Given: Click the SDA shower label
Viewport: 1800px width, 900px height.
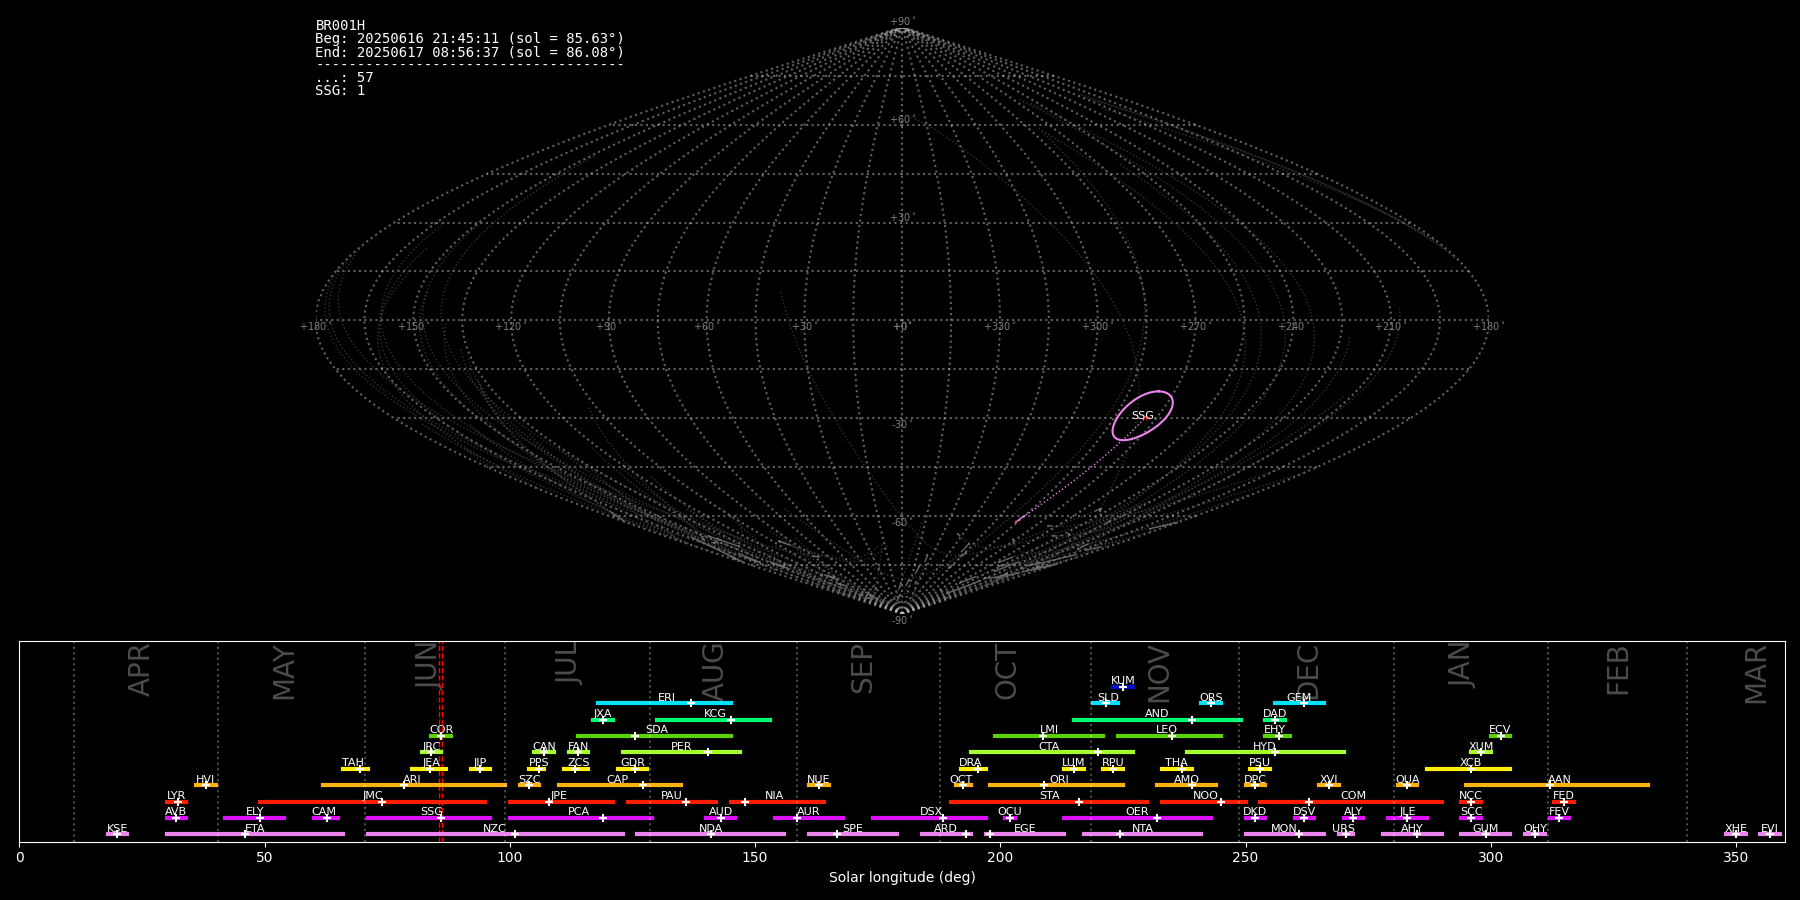Looking at the screenshot, I should 657,730.
